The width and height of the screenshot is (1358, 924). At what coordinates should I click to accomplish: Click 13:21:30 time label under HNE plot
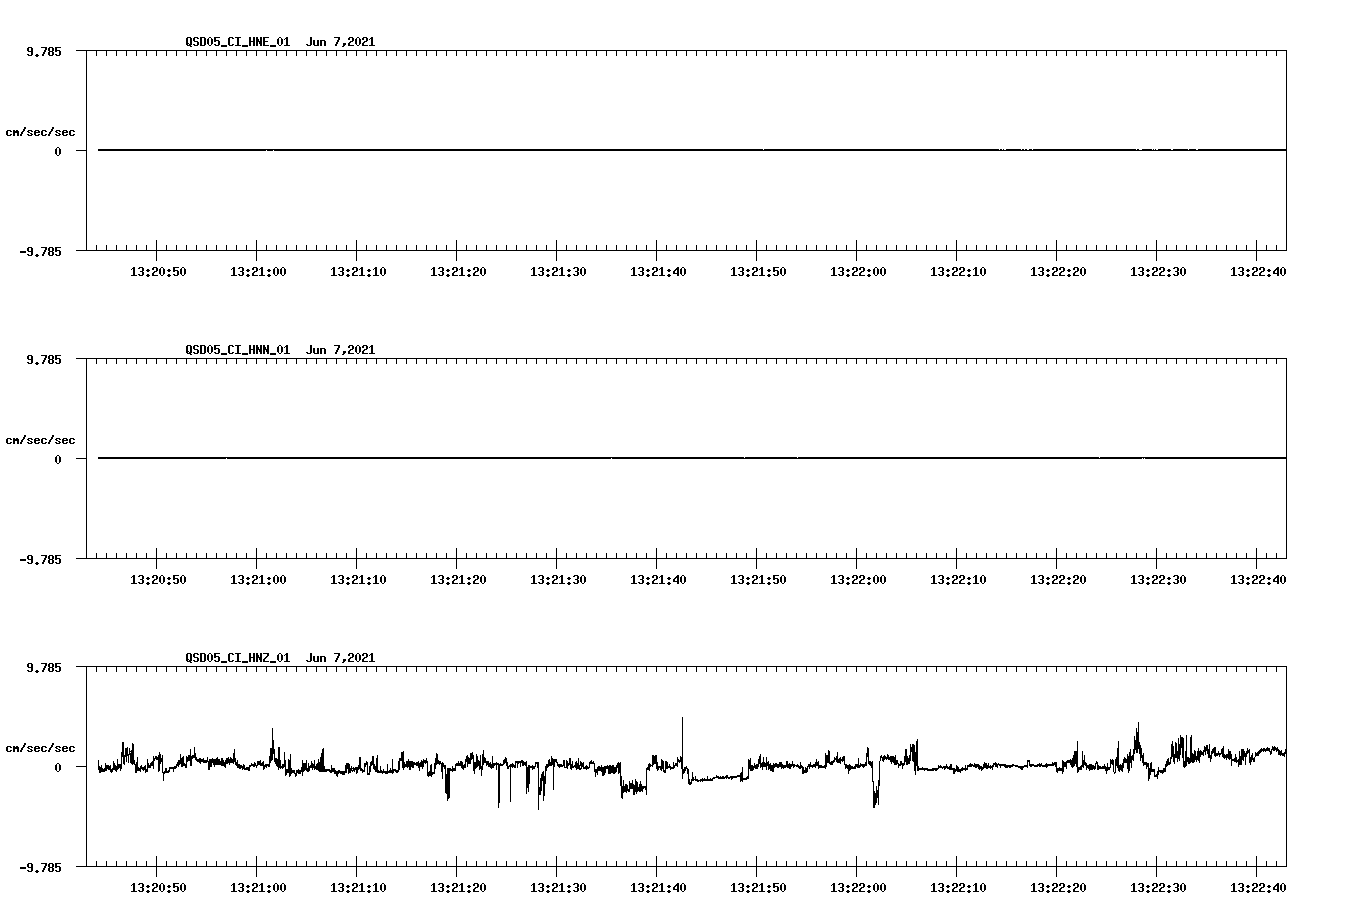coord(558,272)
